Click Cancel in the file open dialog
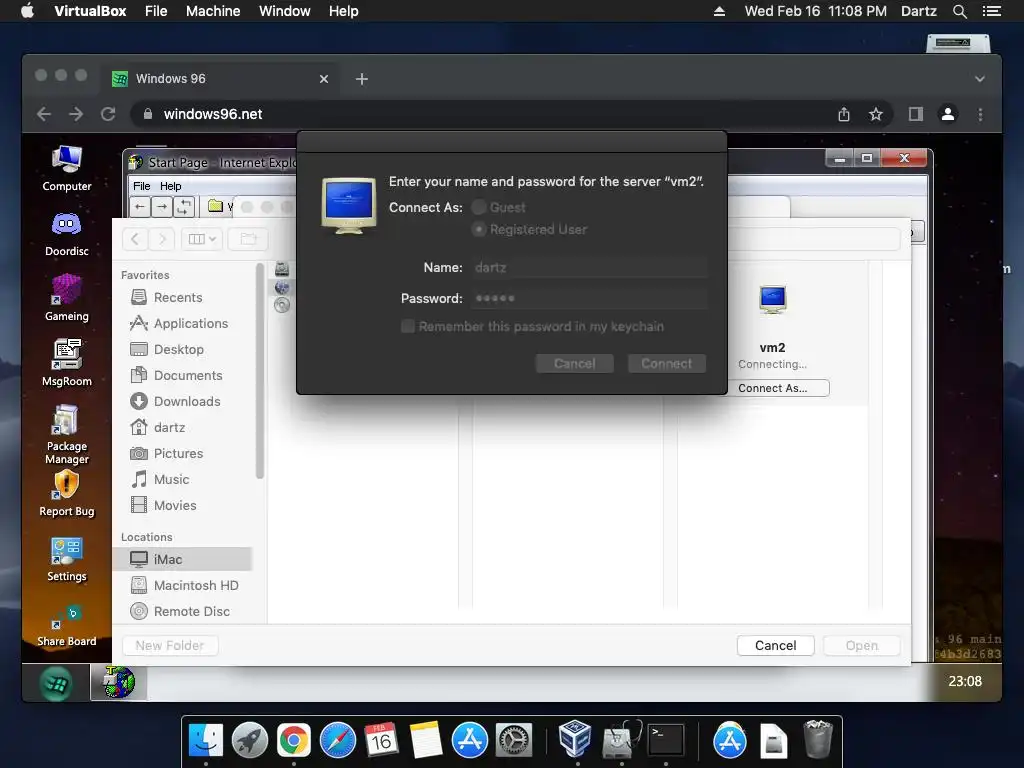The width and height of the screenshot is (1024, 768). click(775, 645)
